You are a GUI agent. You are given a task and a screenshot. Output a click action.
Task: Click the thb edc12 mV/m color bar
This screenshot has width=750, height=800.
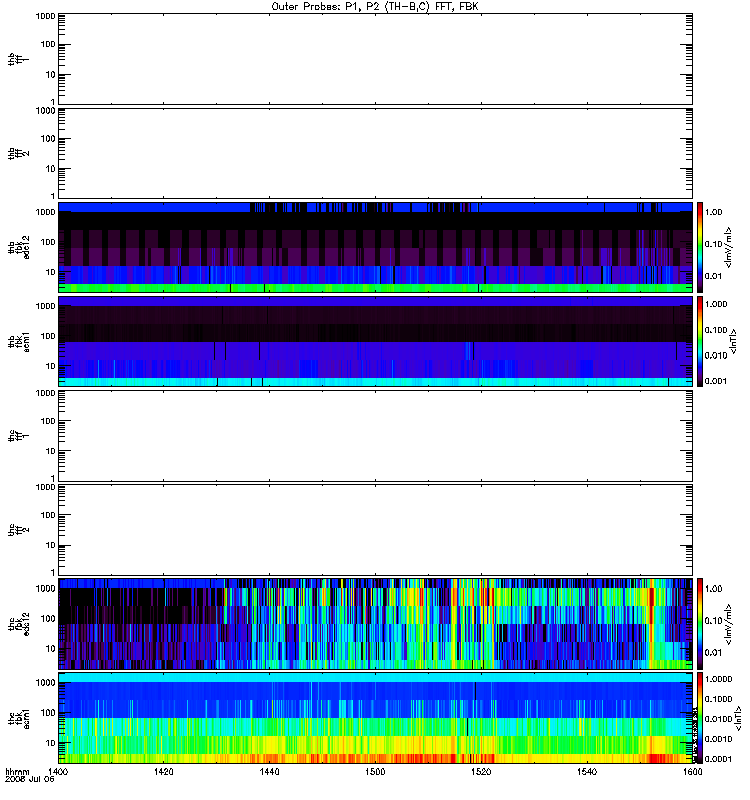700,247
